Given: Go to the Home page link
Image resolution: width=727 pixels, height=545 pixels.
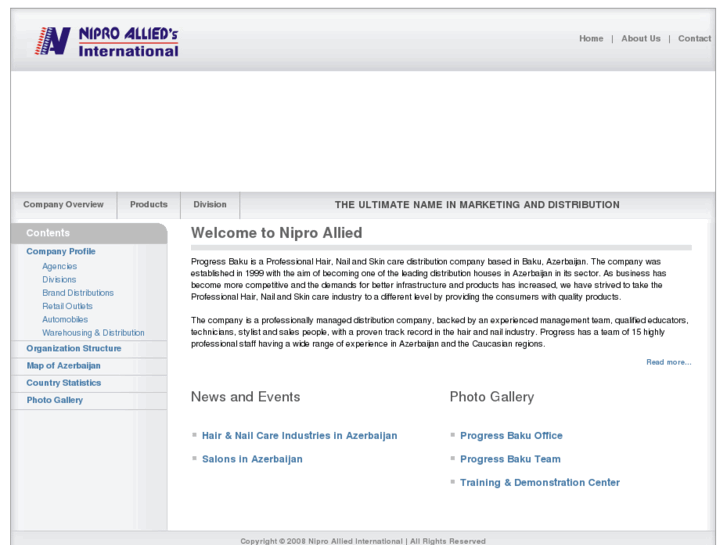Looking at the screenshot, I should tap(591, 38).
